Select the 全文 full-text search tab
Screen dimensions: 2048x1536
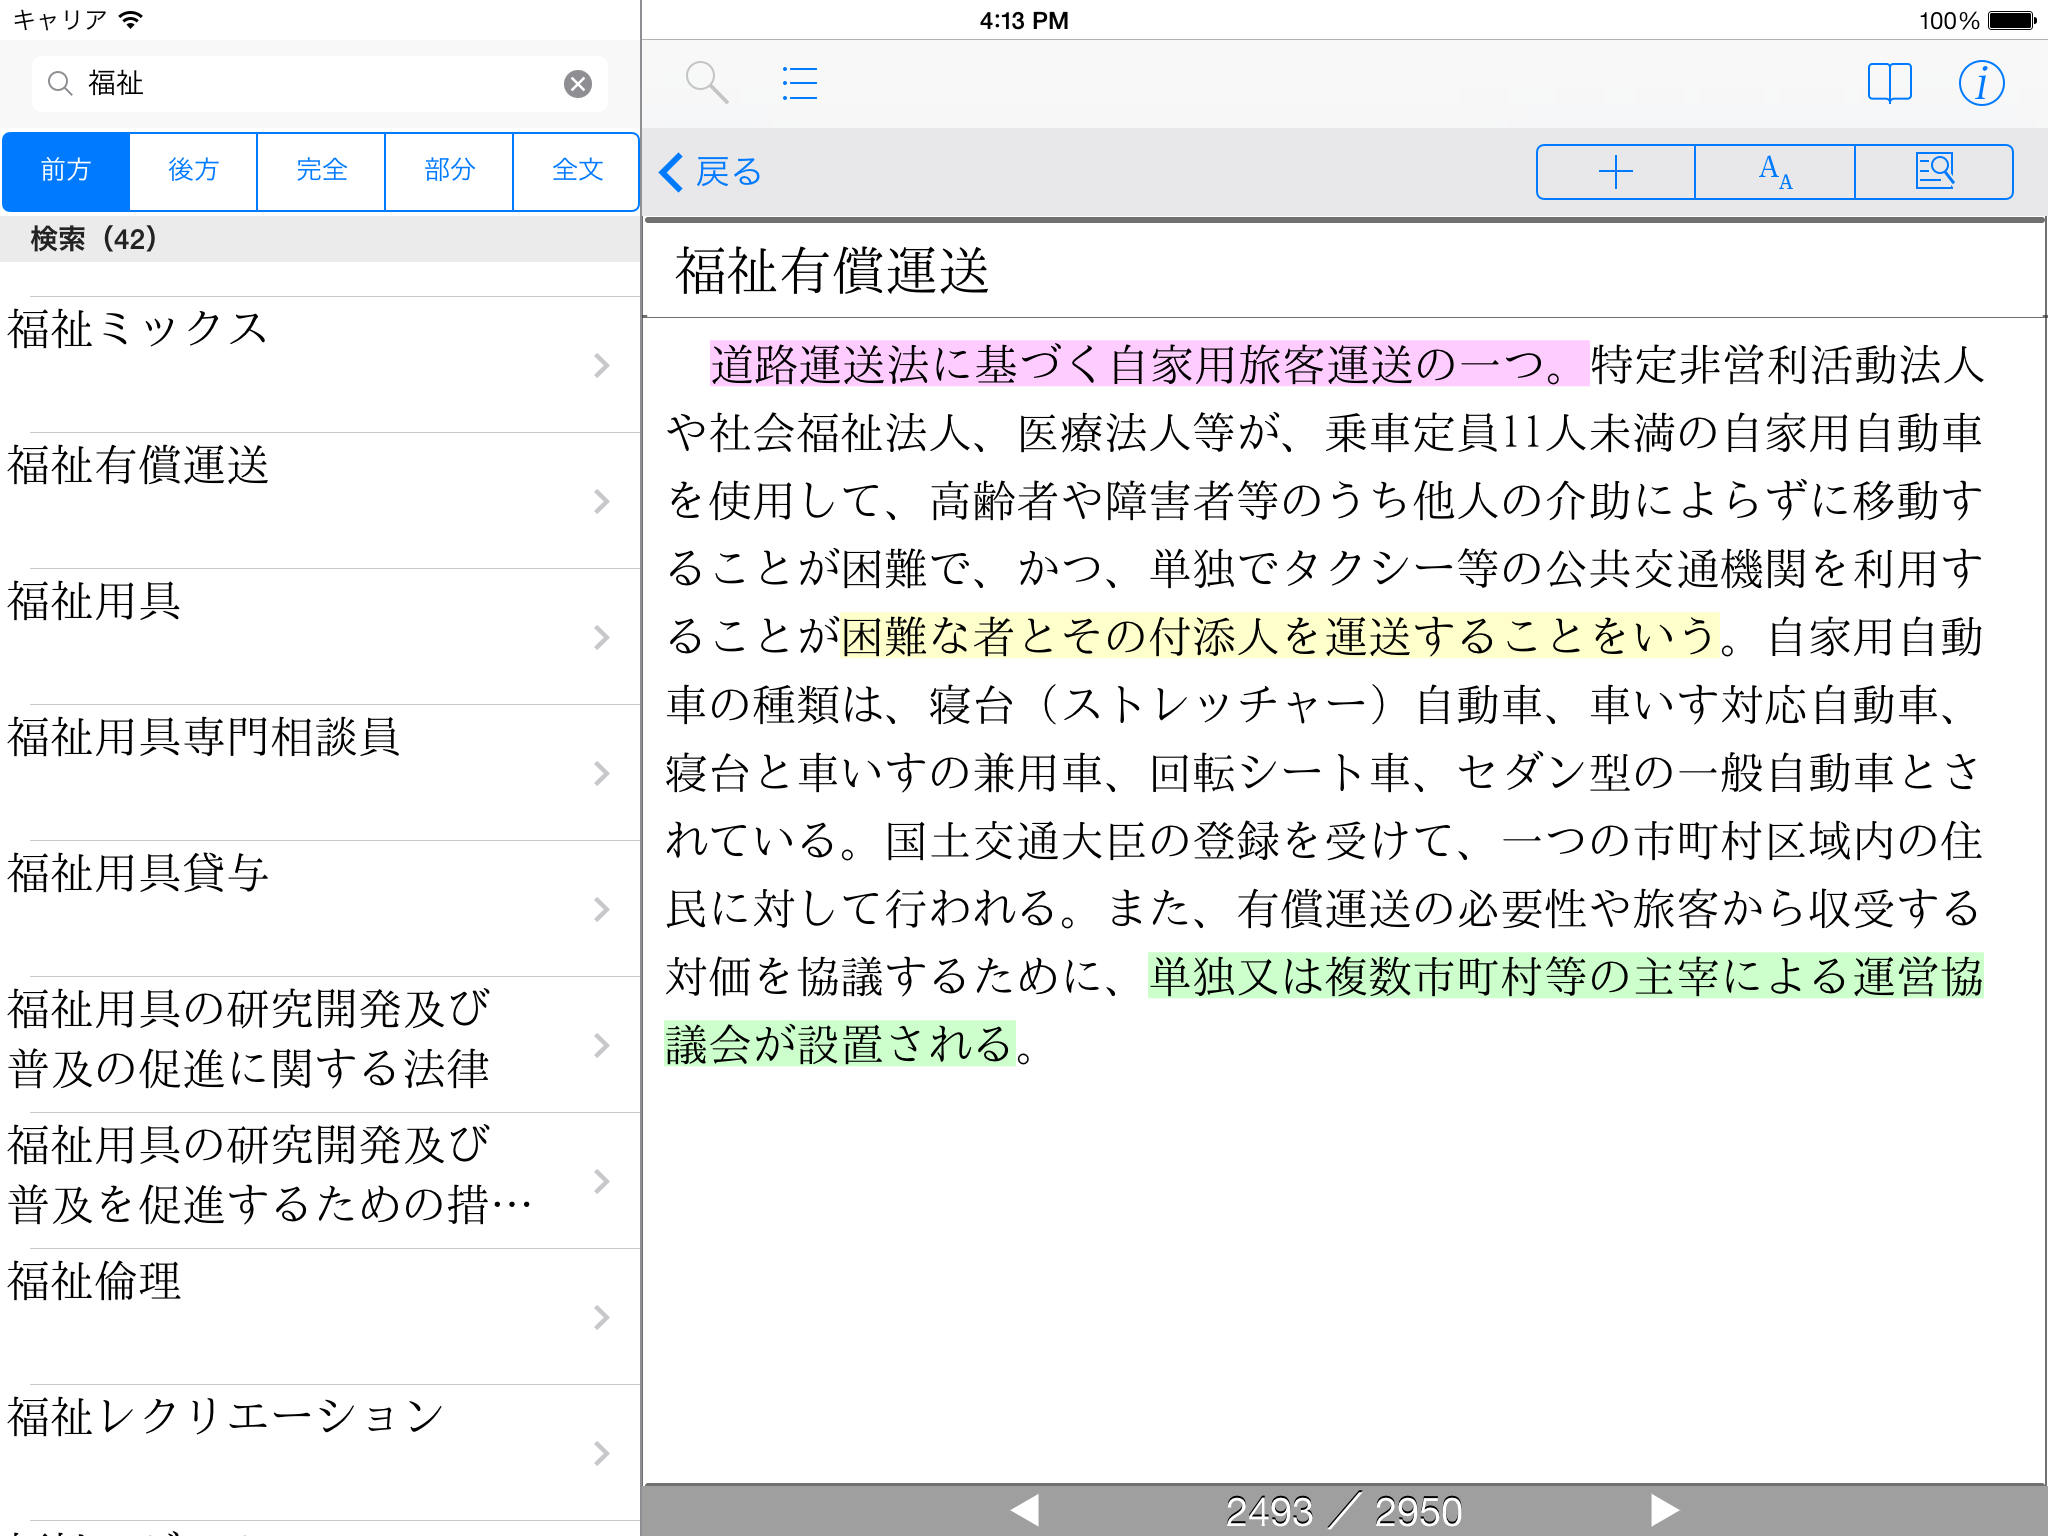tap(577, 171)
